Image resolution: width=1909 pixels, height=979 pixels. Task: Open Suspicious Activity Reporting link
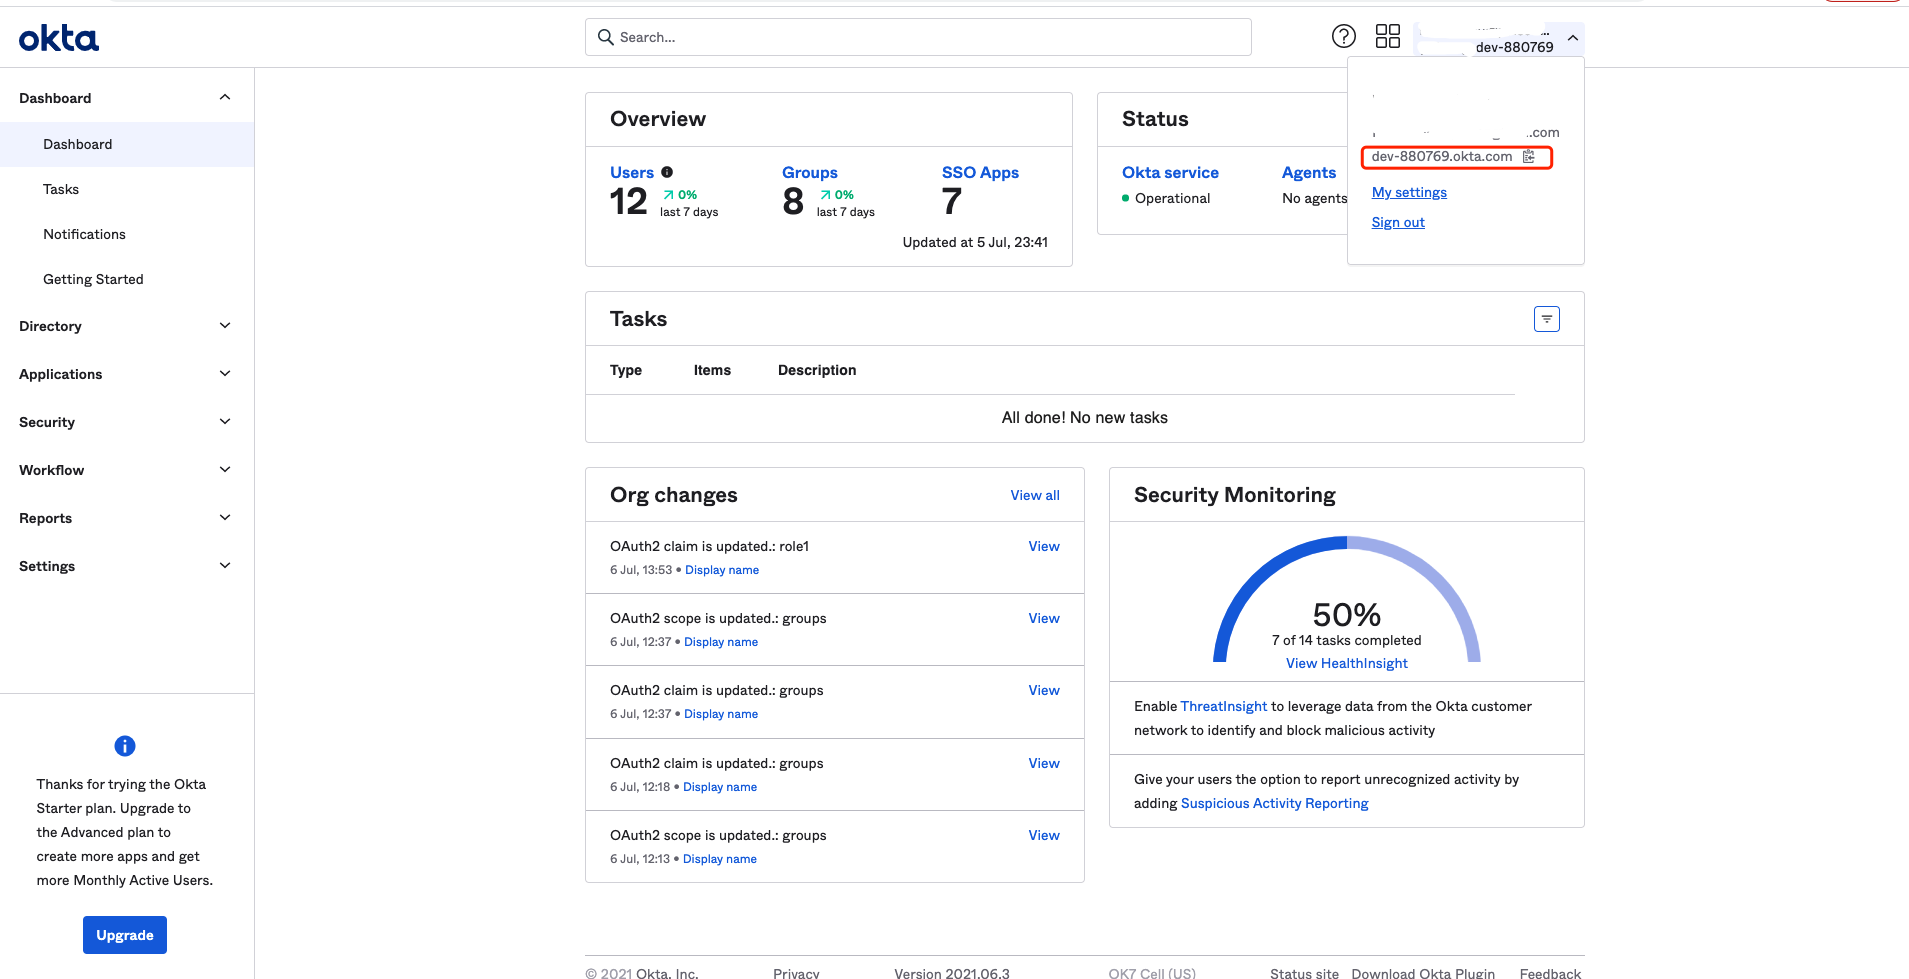coord(1275,803)
